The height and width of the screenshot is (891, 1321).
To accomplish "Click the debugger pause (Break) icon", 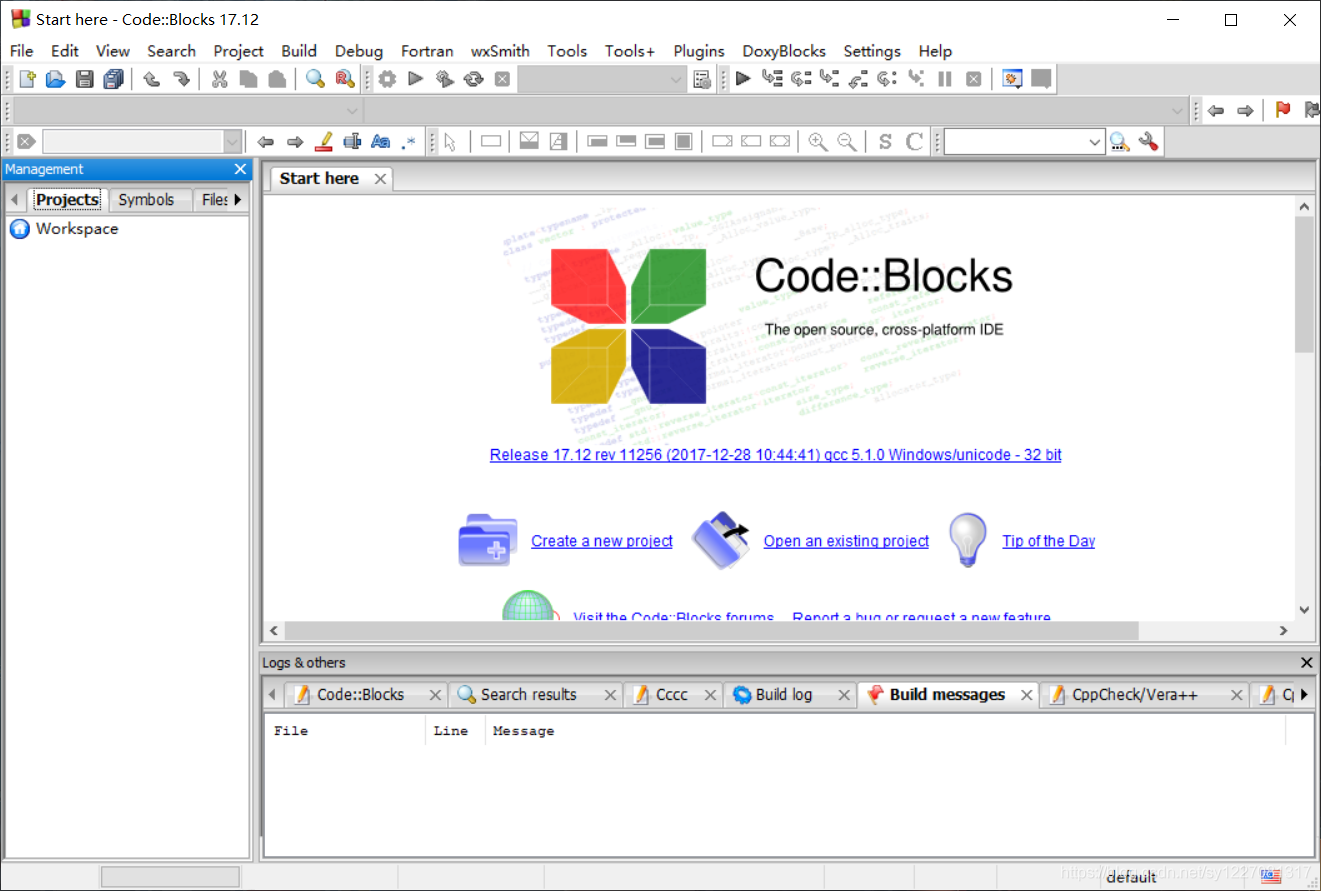I will [945, 79].
